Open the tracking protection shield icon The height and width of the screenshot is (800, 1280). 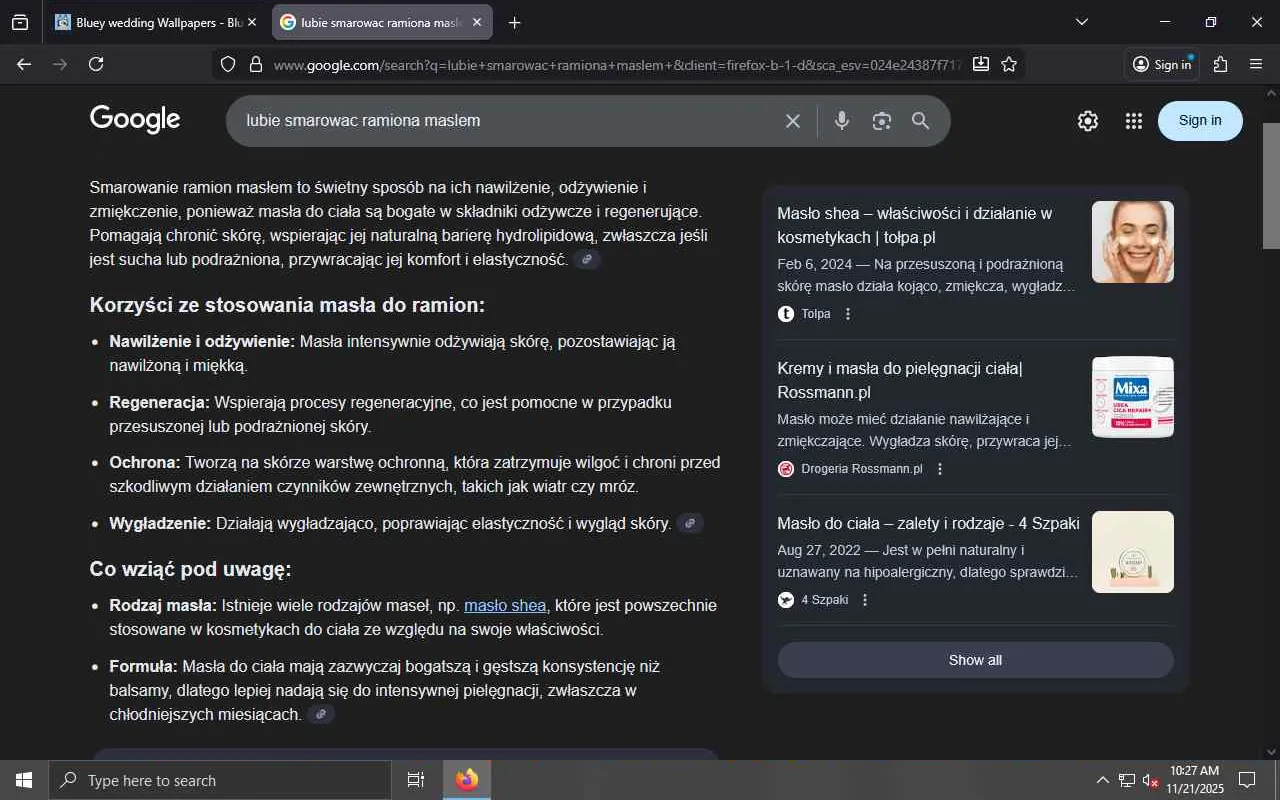[x=228, y=64]
